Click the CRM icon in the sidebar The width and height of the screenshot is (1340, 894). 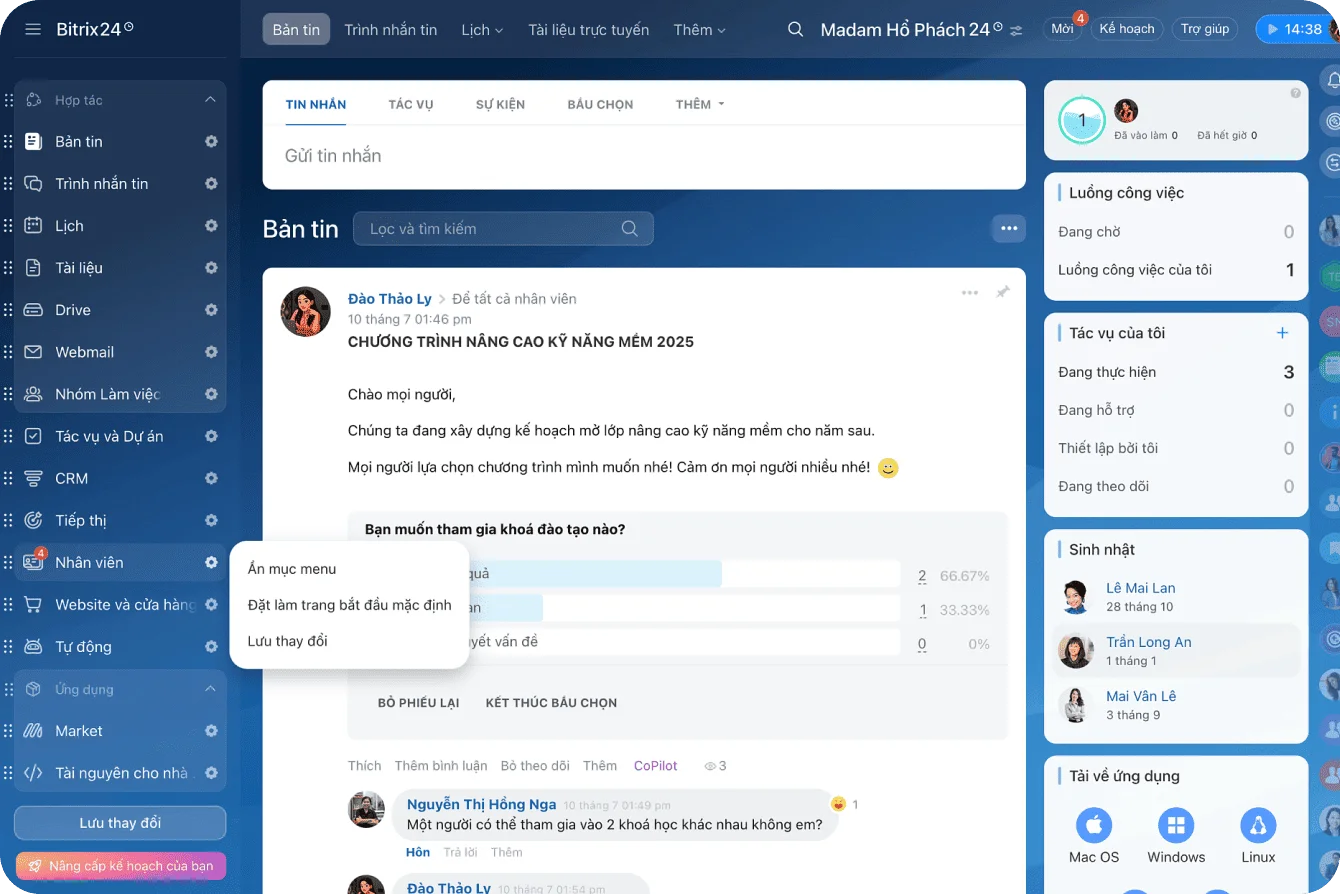(x=33, y=478)
